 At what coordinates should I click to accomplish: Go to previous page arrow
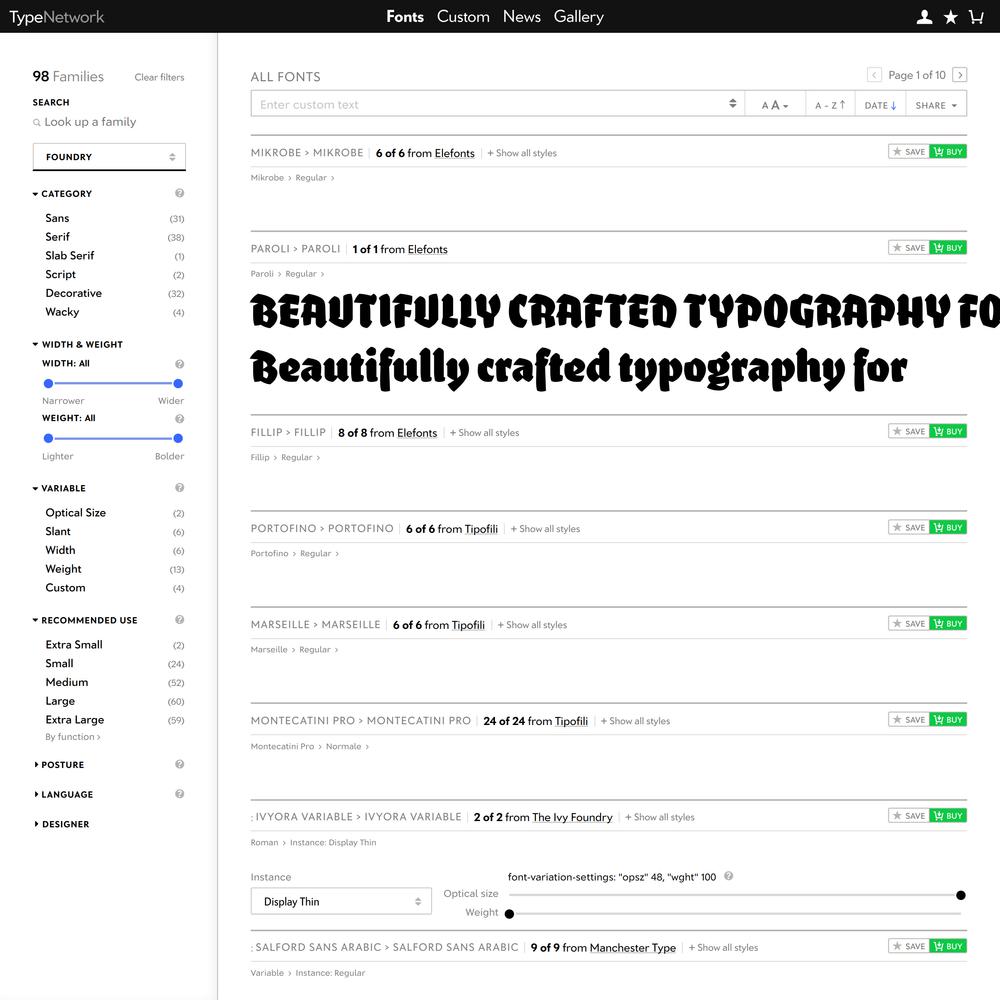click(x=874, y=75)
